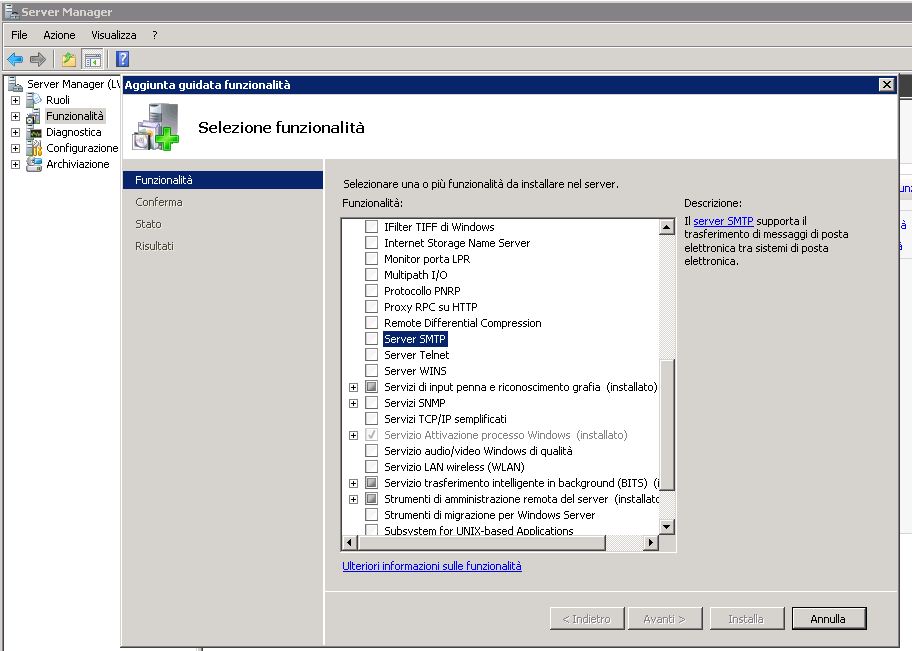Click the Up one level folder icon
The width and height of the screenshot is (912, 651).
tap(69, 59)
